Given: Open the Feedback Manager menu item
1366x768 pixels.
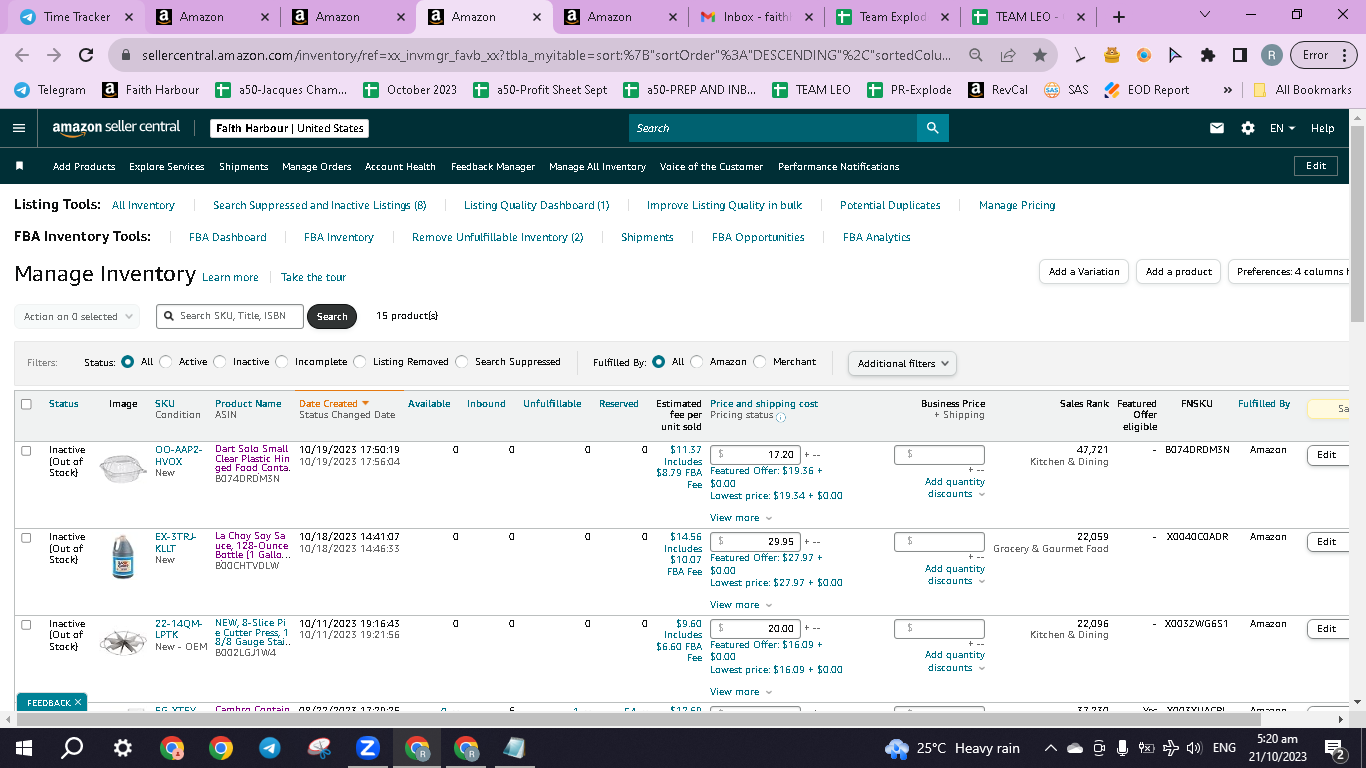Looking at the screenshot, I should [493, 166].
